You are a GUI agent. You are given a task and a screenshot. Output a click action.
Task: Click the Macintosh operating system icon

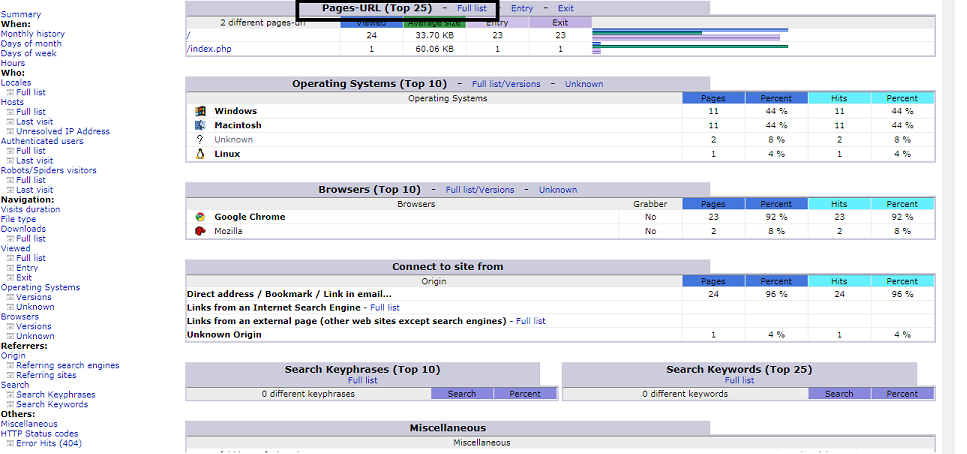coord(200,126)
